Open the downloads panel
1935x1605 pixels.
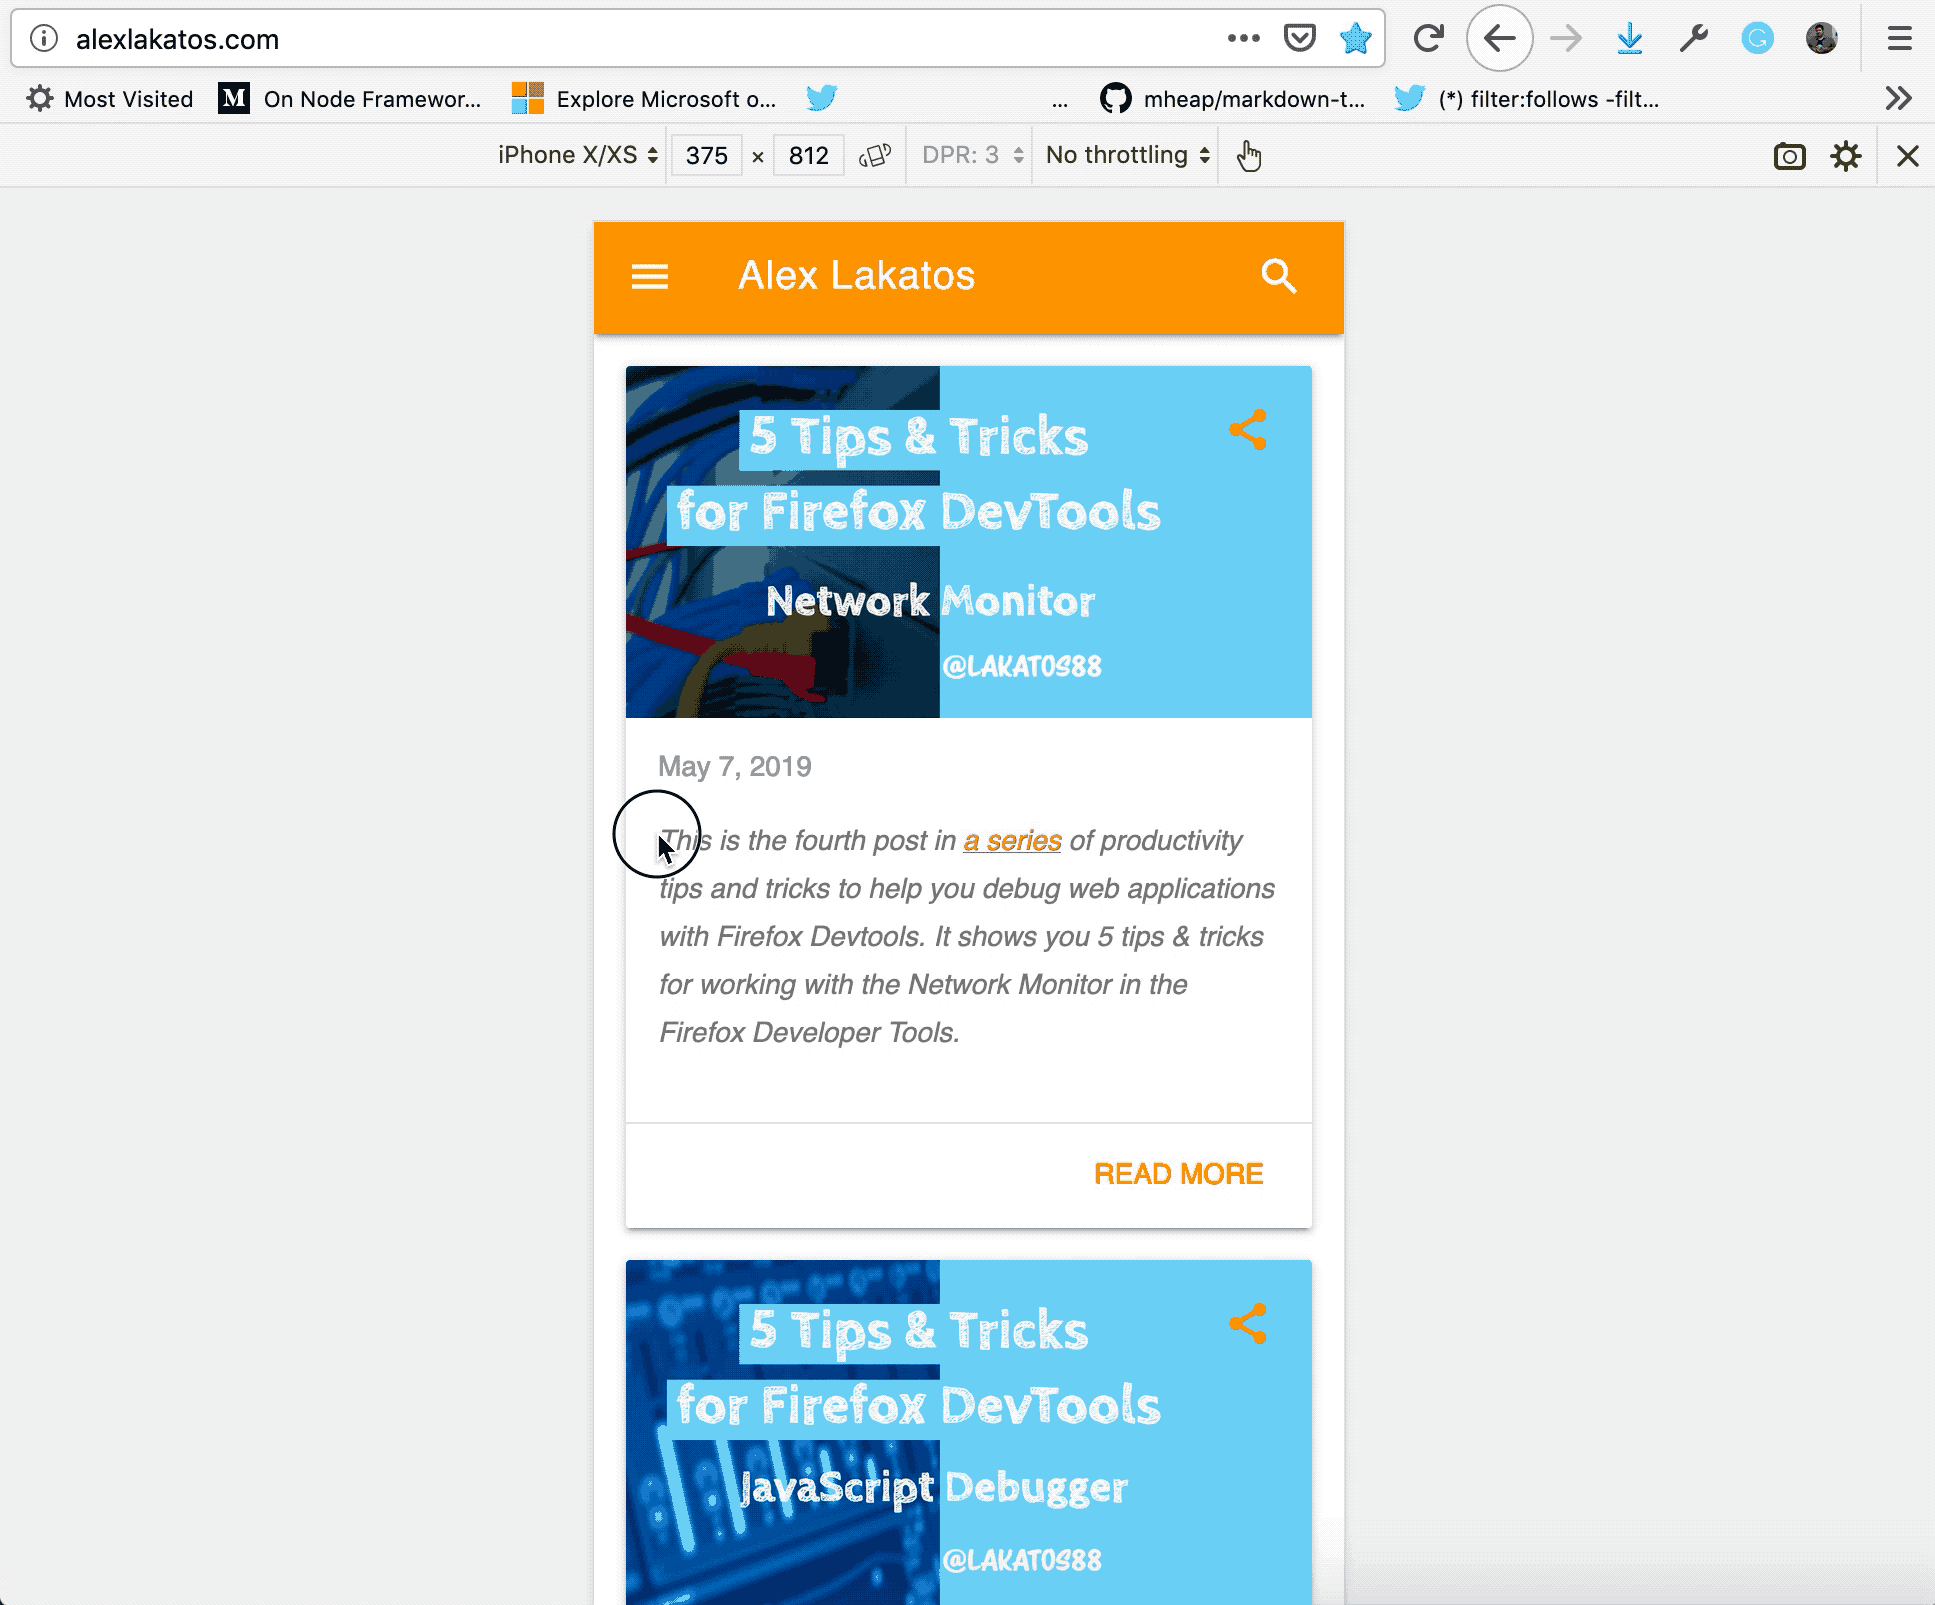1630,39
